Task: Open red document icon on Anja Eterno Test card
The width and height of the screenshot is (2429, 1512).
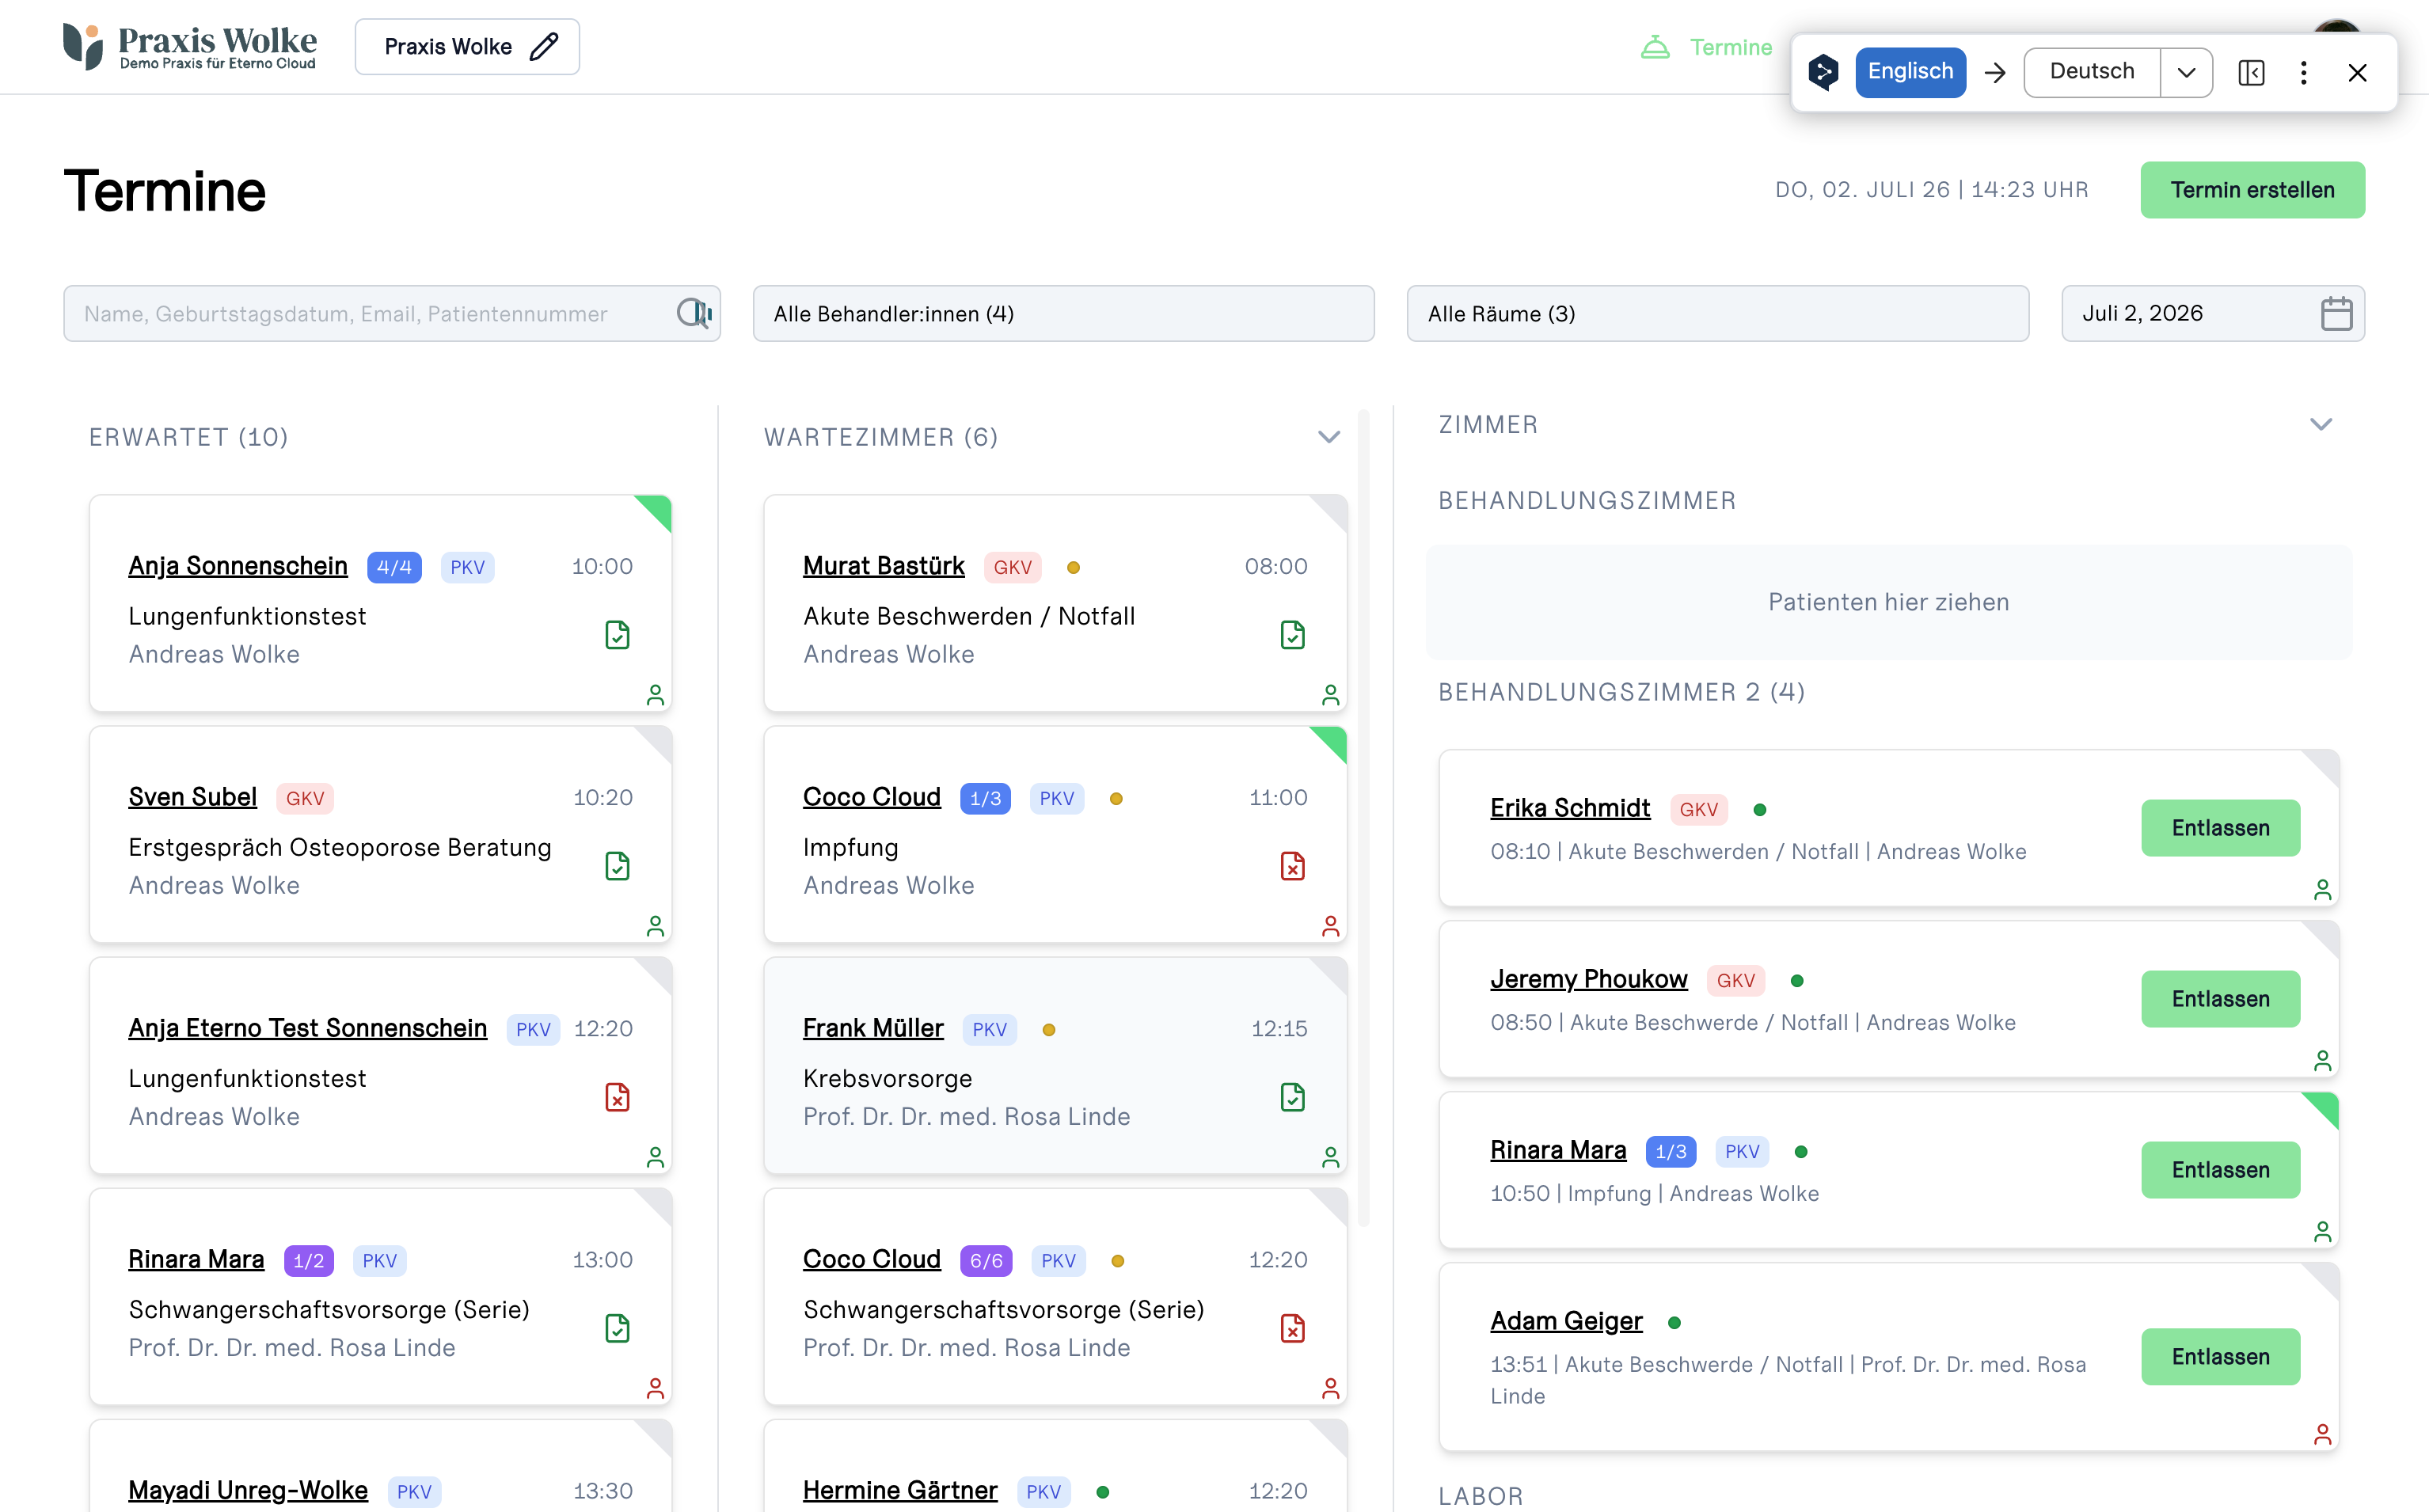Action: [618, 1097]
